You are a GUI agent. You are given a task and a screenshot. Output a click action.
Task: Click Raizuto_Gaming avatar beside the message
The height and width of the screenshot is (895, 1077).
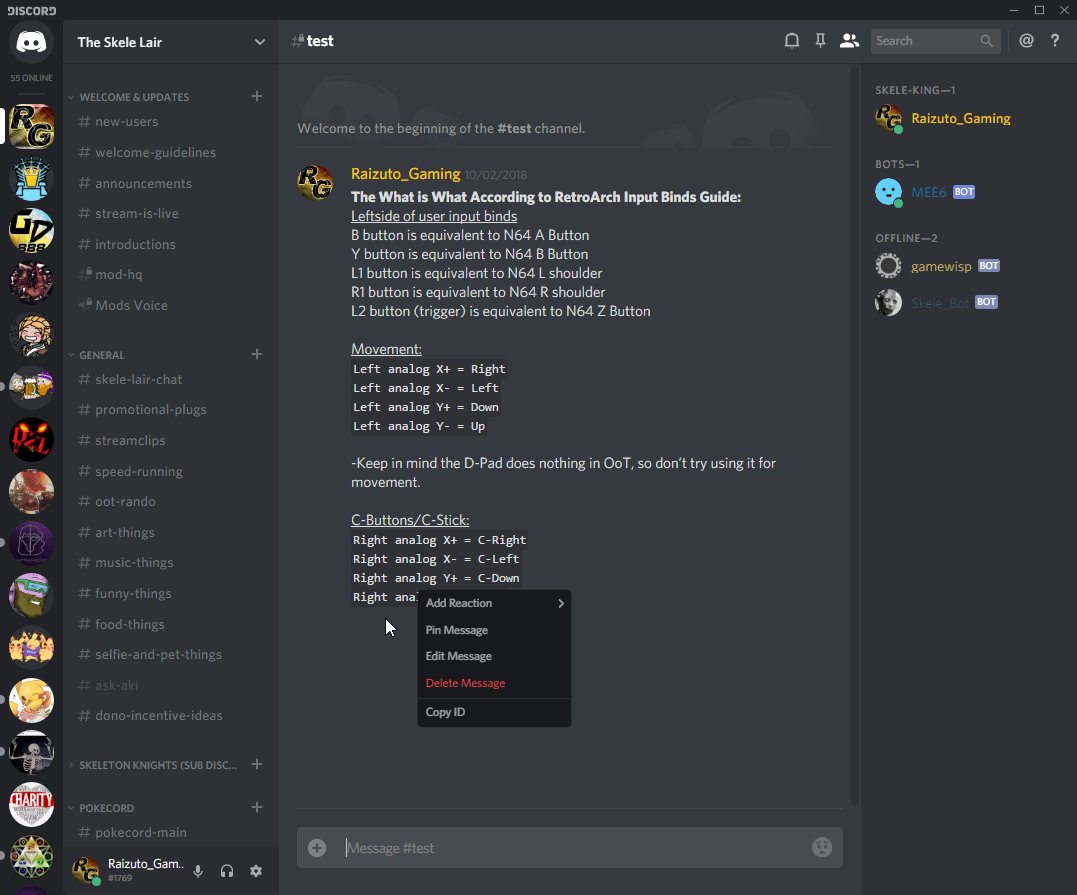315,183
